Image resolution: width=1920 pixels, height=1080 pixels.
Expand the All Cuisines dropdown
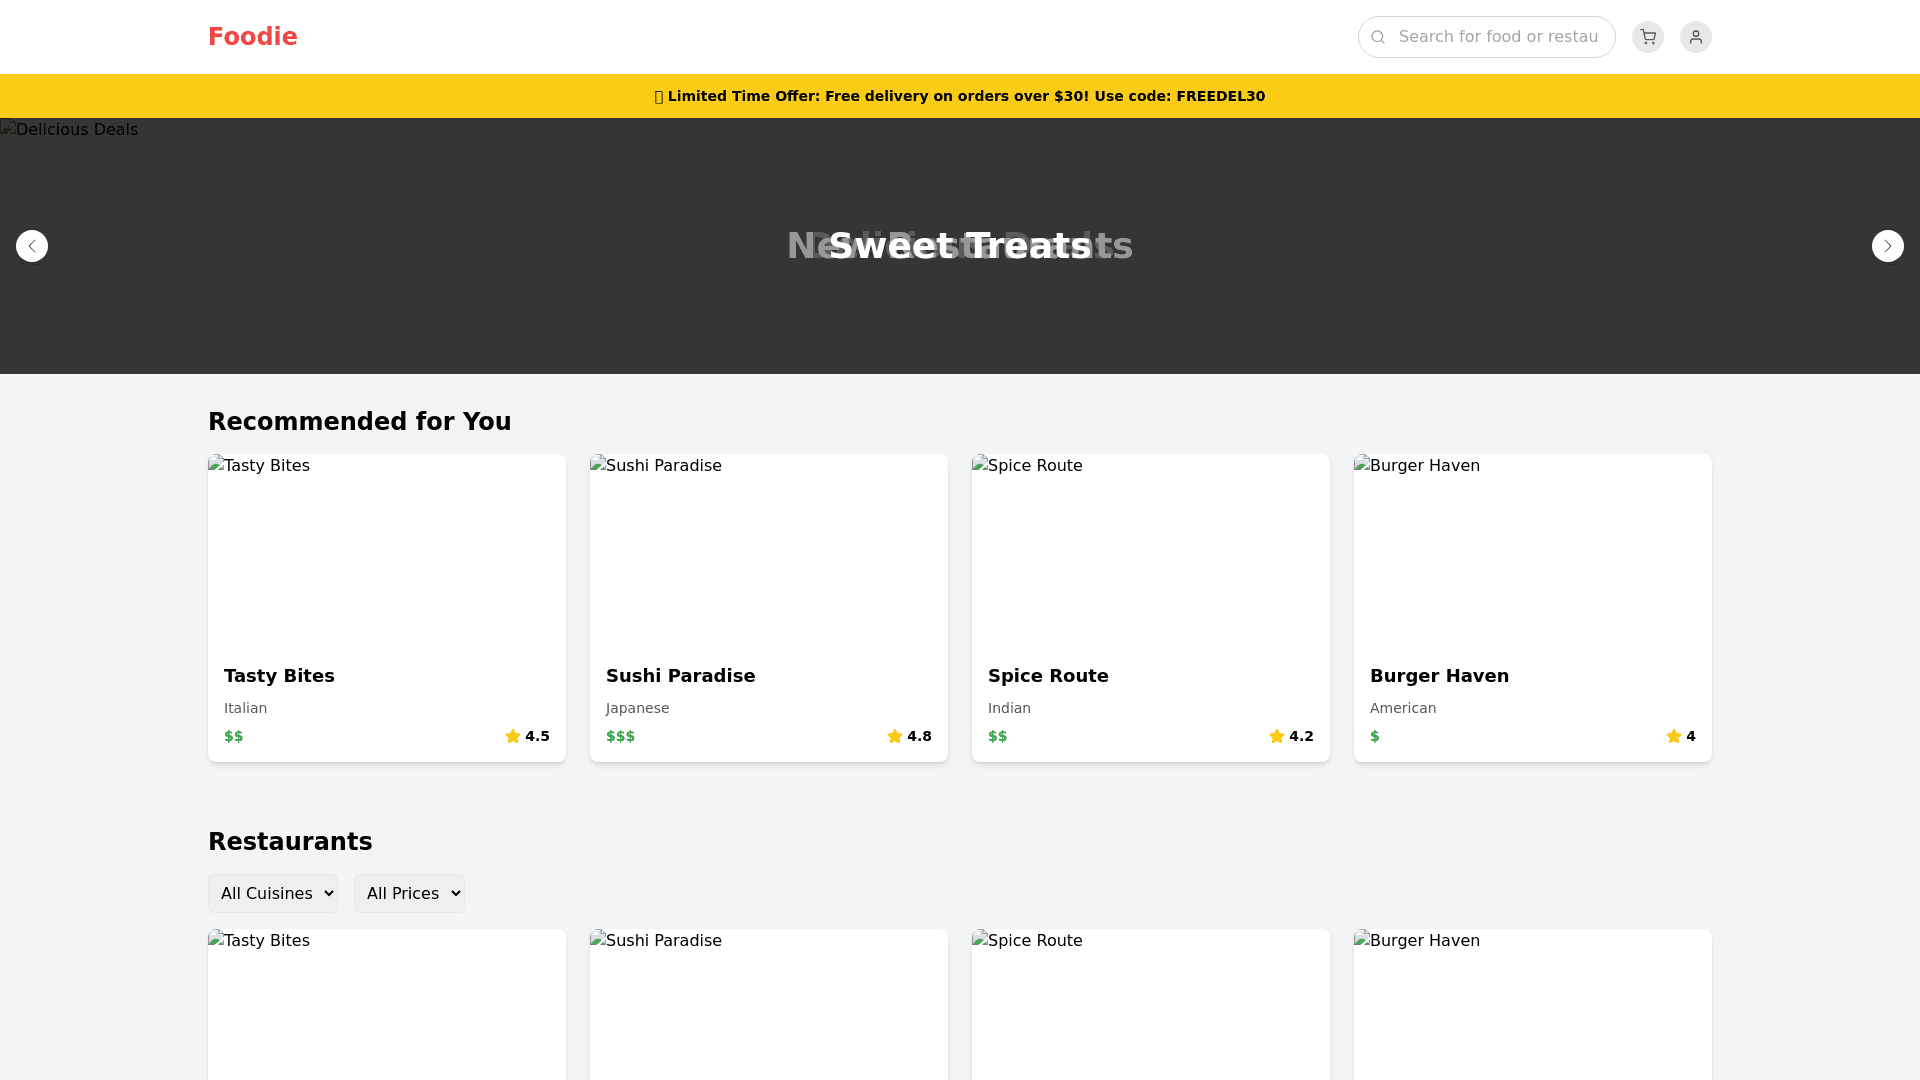[272, 893]
